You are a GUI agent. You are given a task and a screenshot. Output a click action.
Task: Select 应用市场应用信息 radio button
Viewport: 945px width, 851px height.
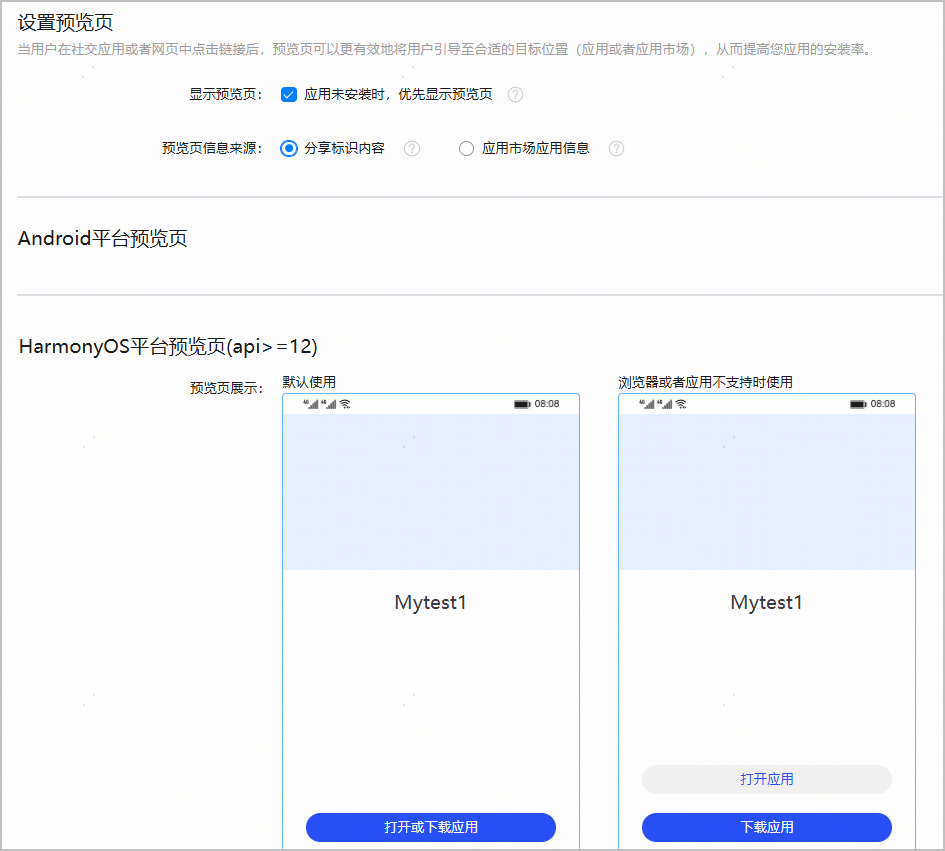[x=466, y=148]
